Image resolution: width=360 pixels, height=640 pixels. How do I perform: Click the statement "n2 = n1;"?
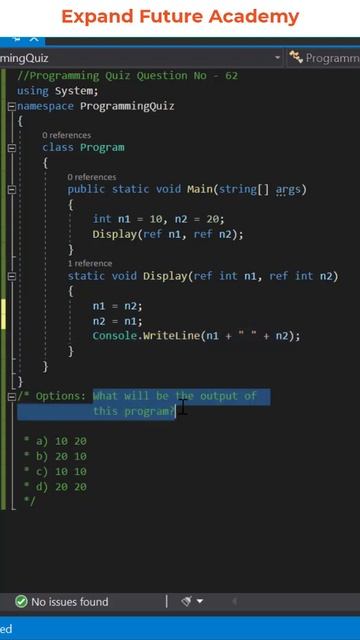tap(118, 321)
